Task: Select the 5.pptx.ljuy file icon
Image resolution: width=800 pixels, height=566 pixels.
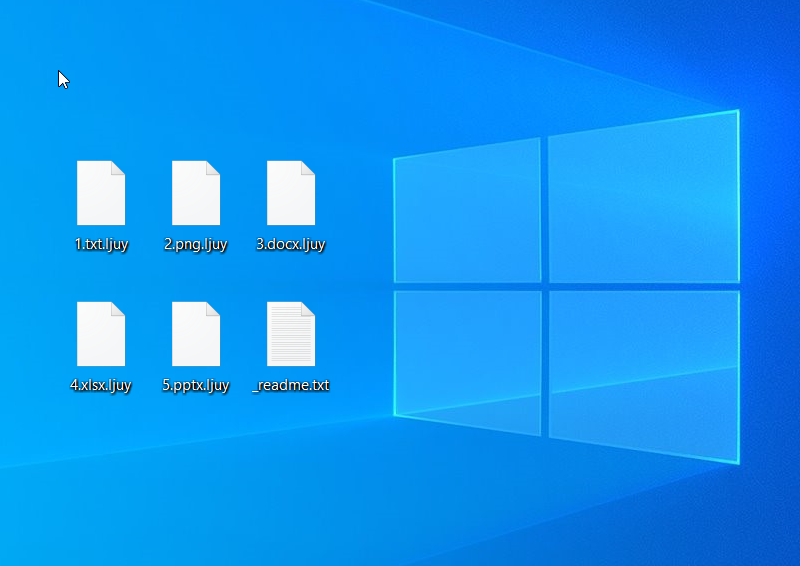Action: coord(196,334)
